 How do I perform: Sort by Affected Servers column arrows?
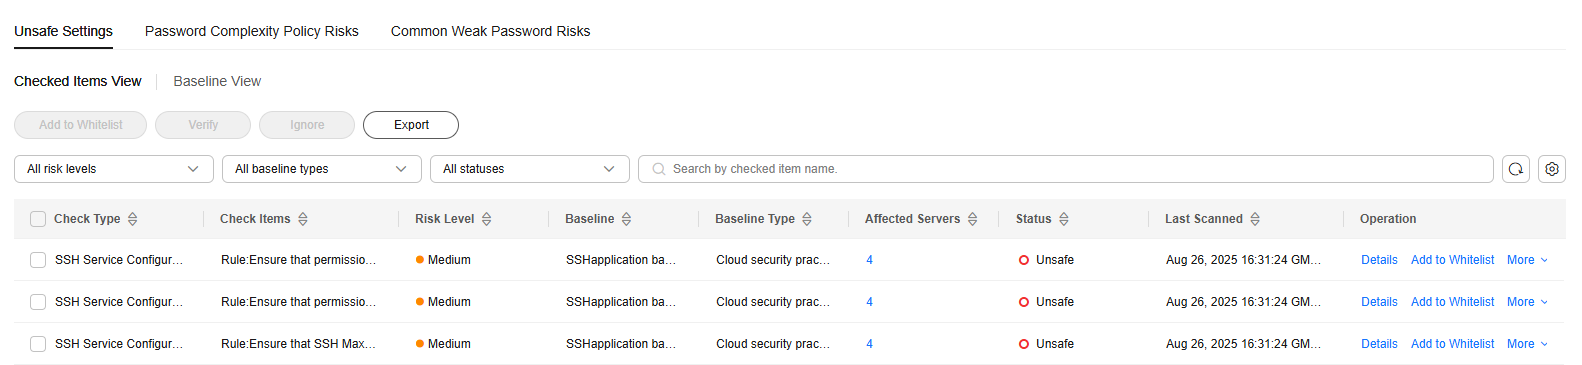[972, 219]
